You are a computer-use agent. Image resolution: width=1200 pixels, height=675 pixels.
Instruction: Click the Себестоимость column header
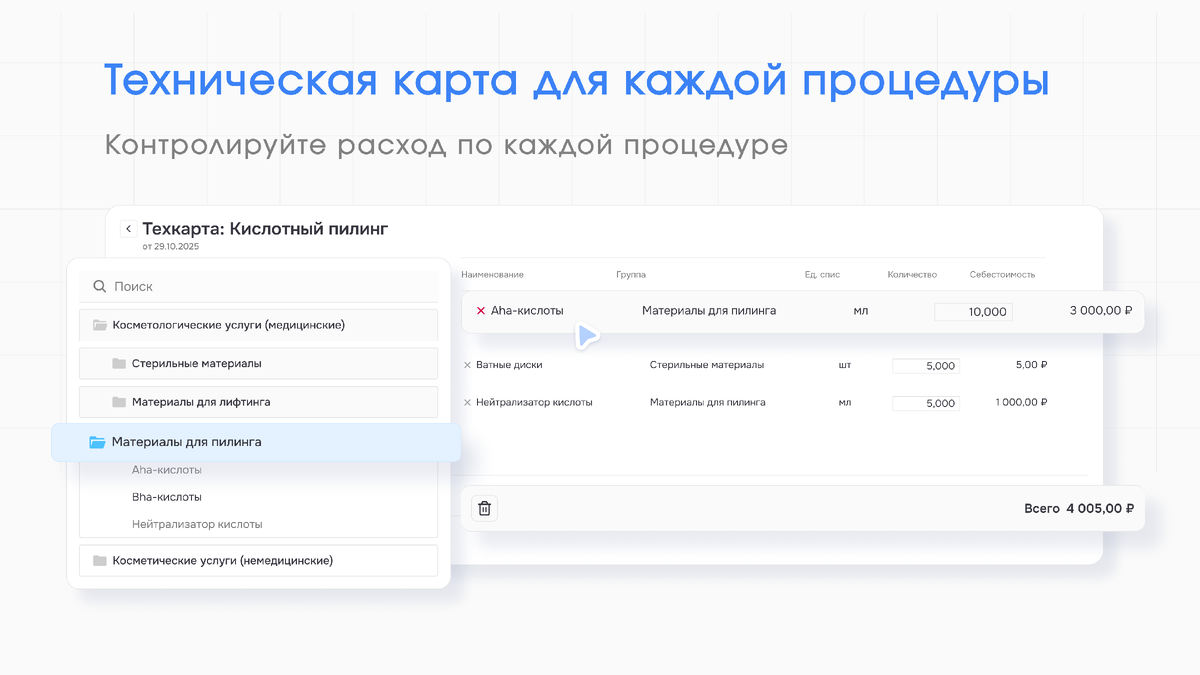(x=1002, y=274)
